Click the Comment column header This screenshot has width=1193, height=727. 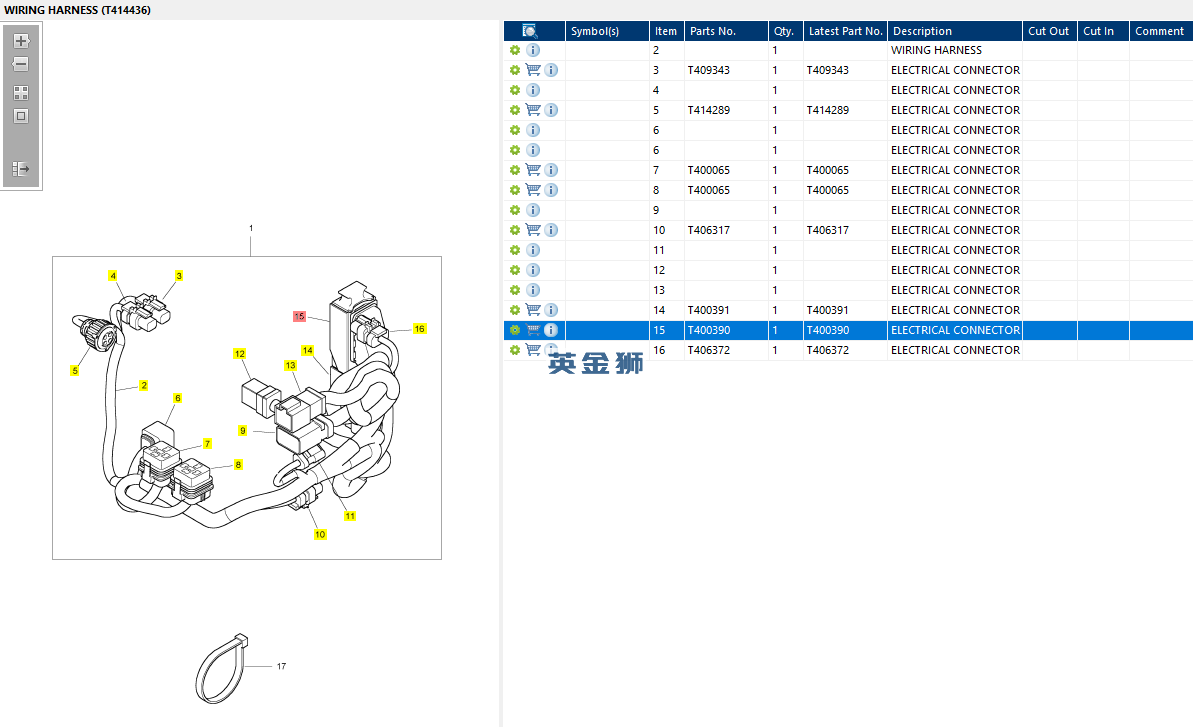pos(1161,31)
